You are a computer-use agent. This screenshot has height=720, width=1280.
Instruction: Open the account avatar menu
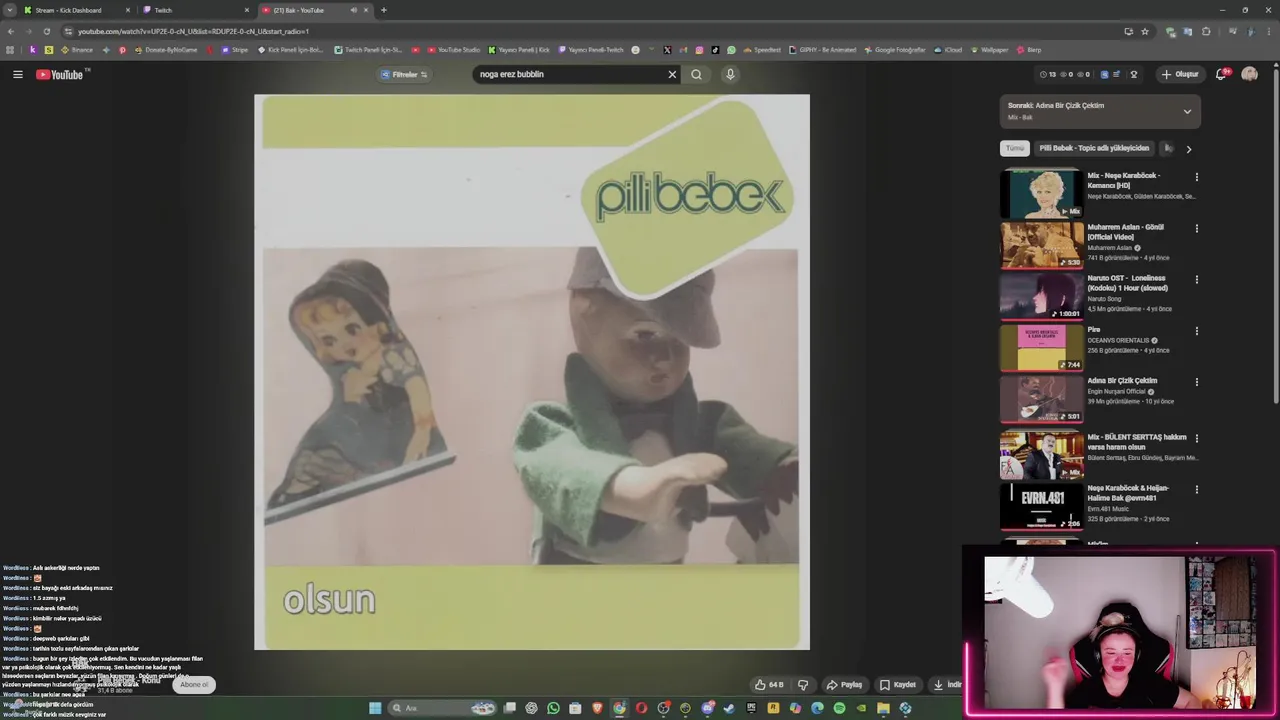1249,74
